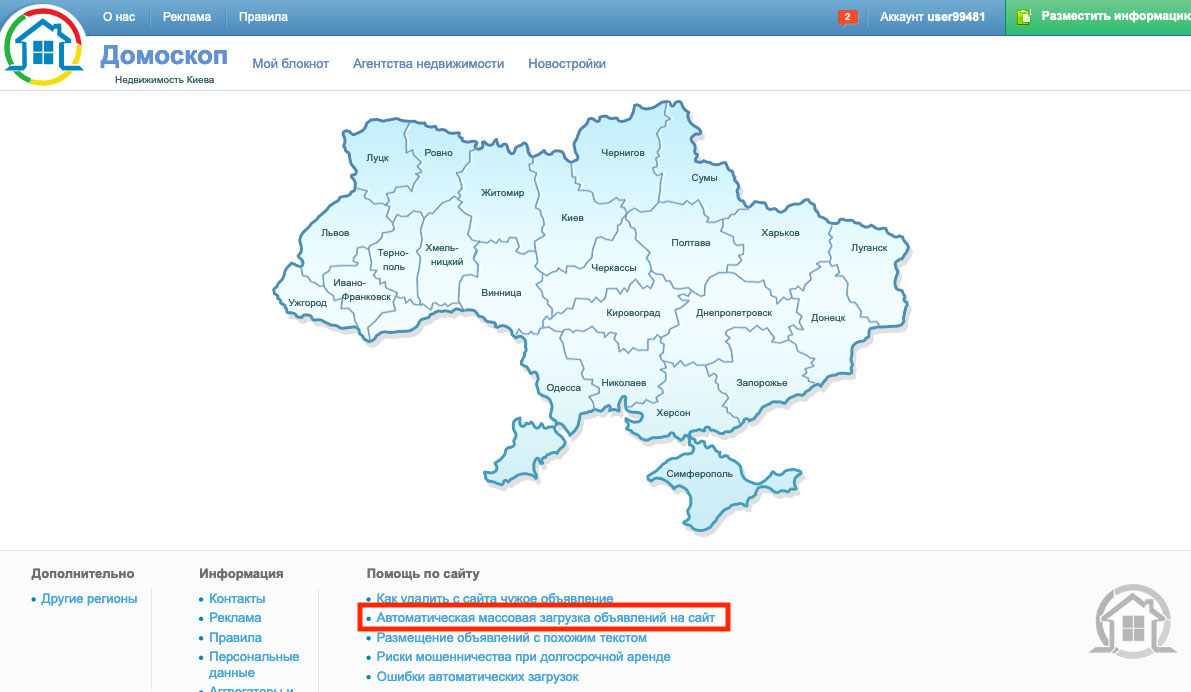The image size is (1191, 692).
Task: Open Риски мошенничества при долгосрочной аренде
Action: click(x=523, y=657)
